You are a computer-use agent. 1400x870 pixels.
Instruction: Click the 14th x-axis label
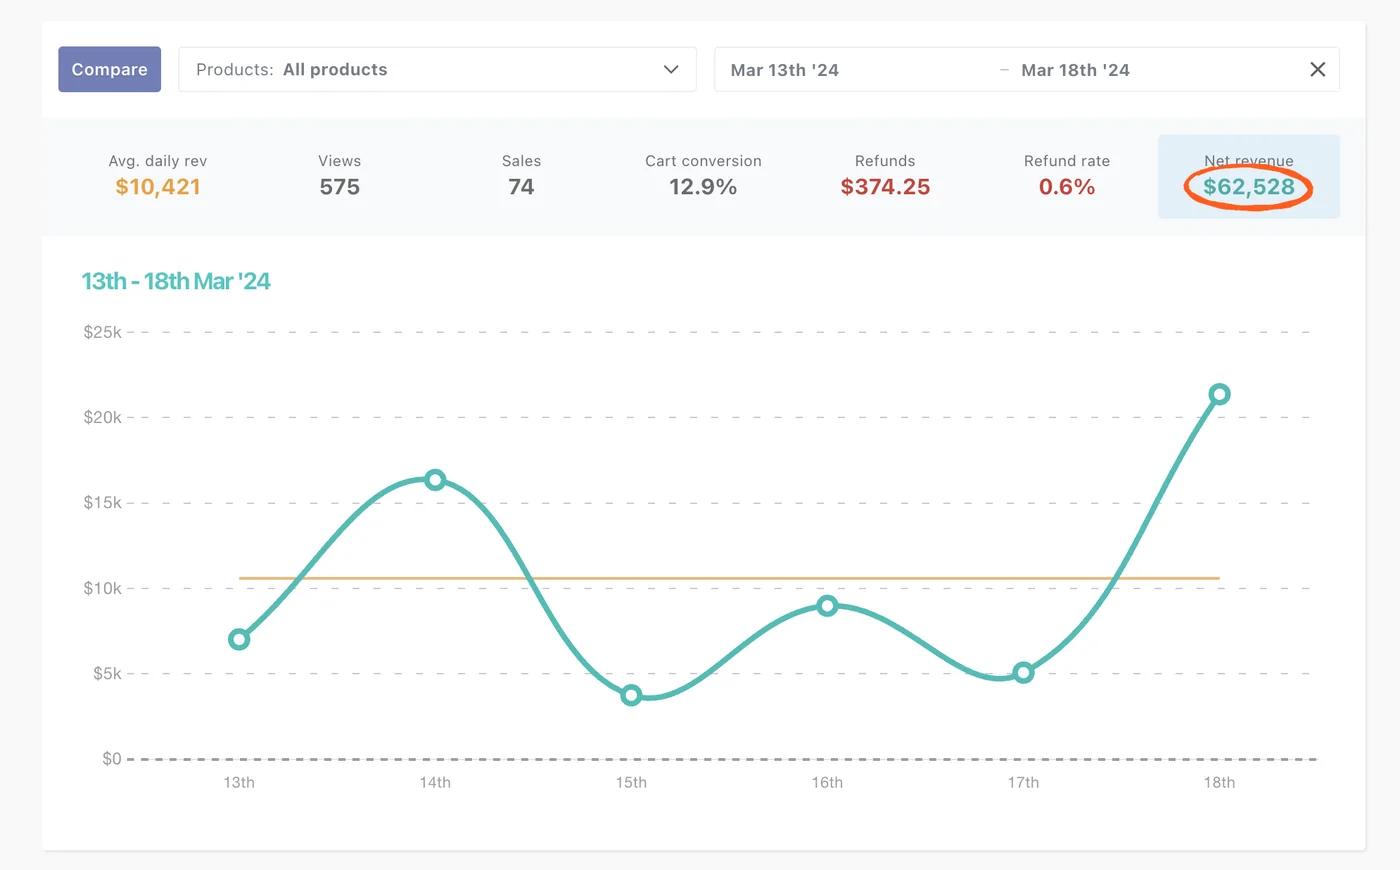point(435,783)
